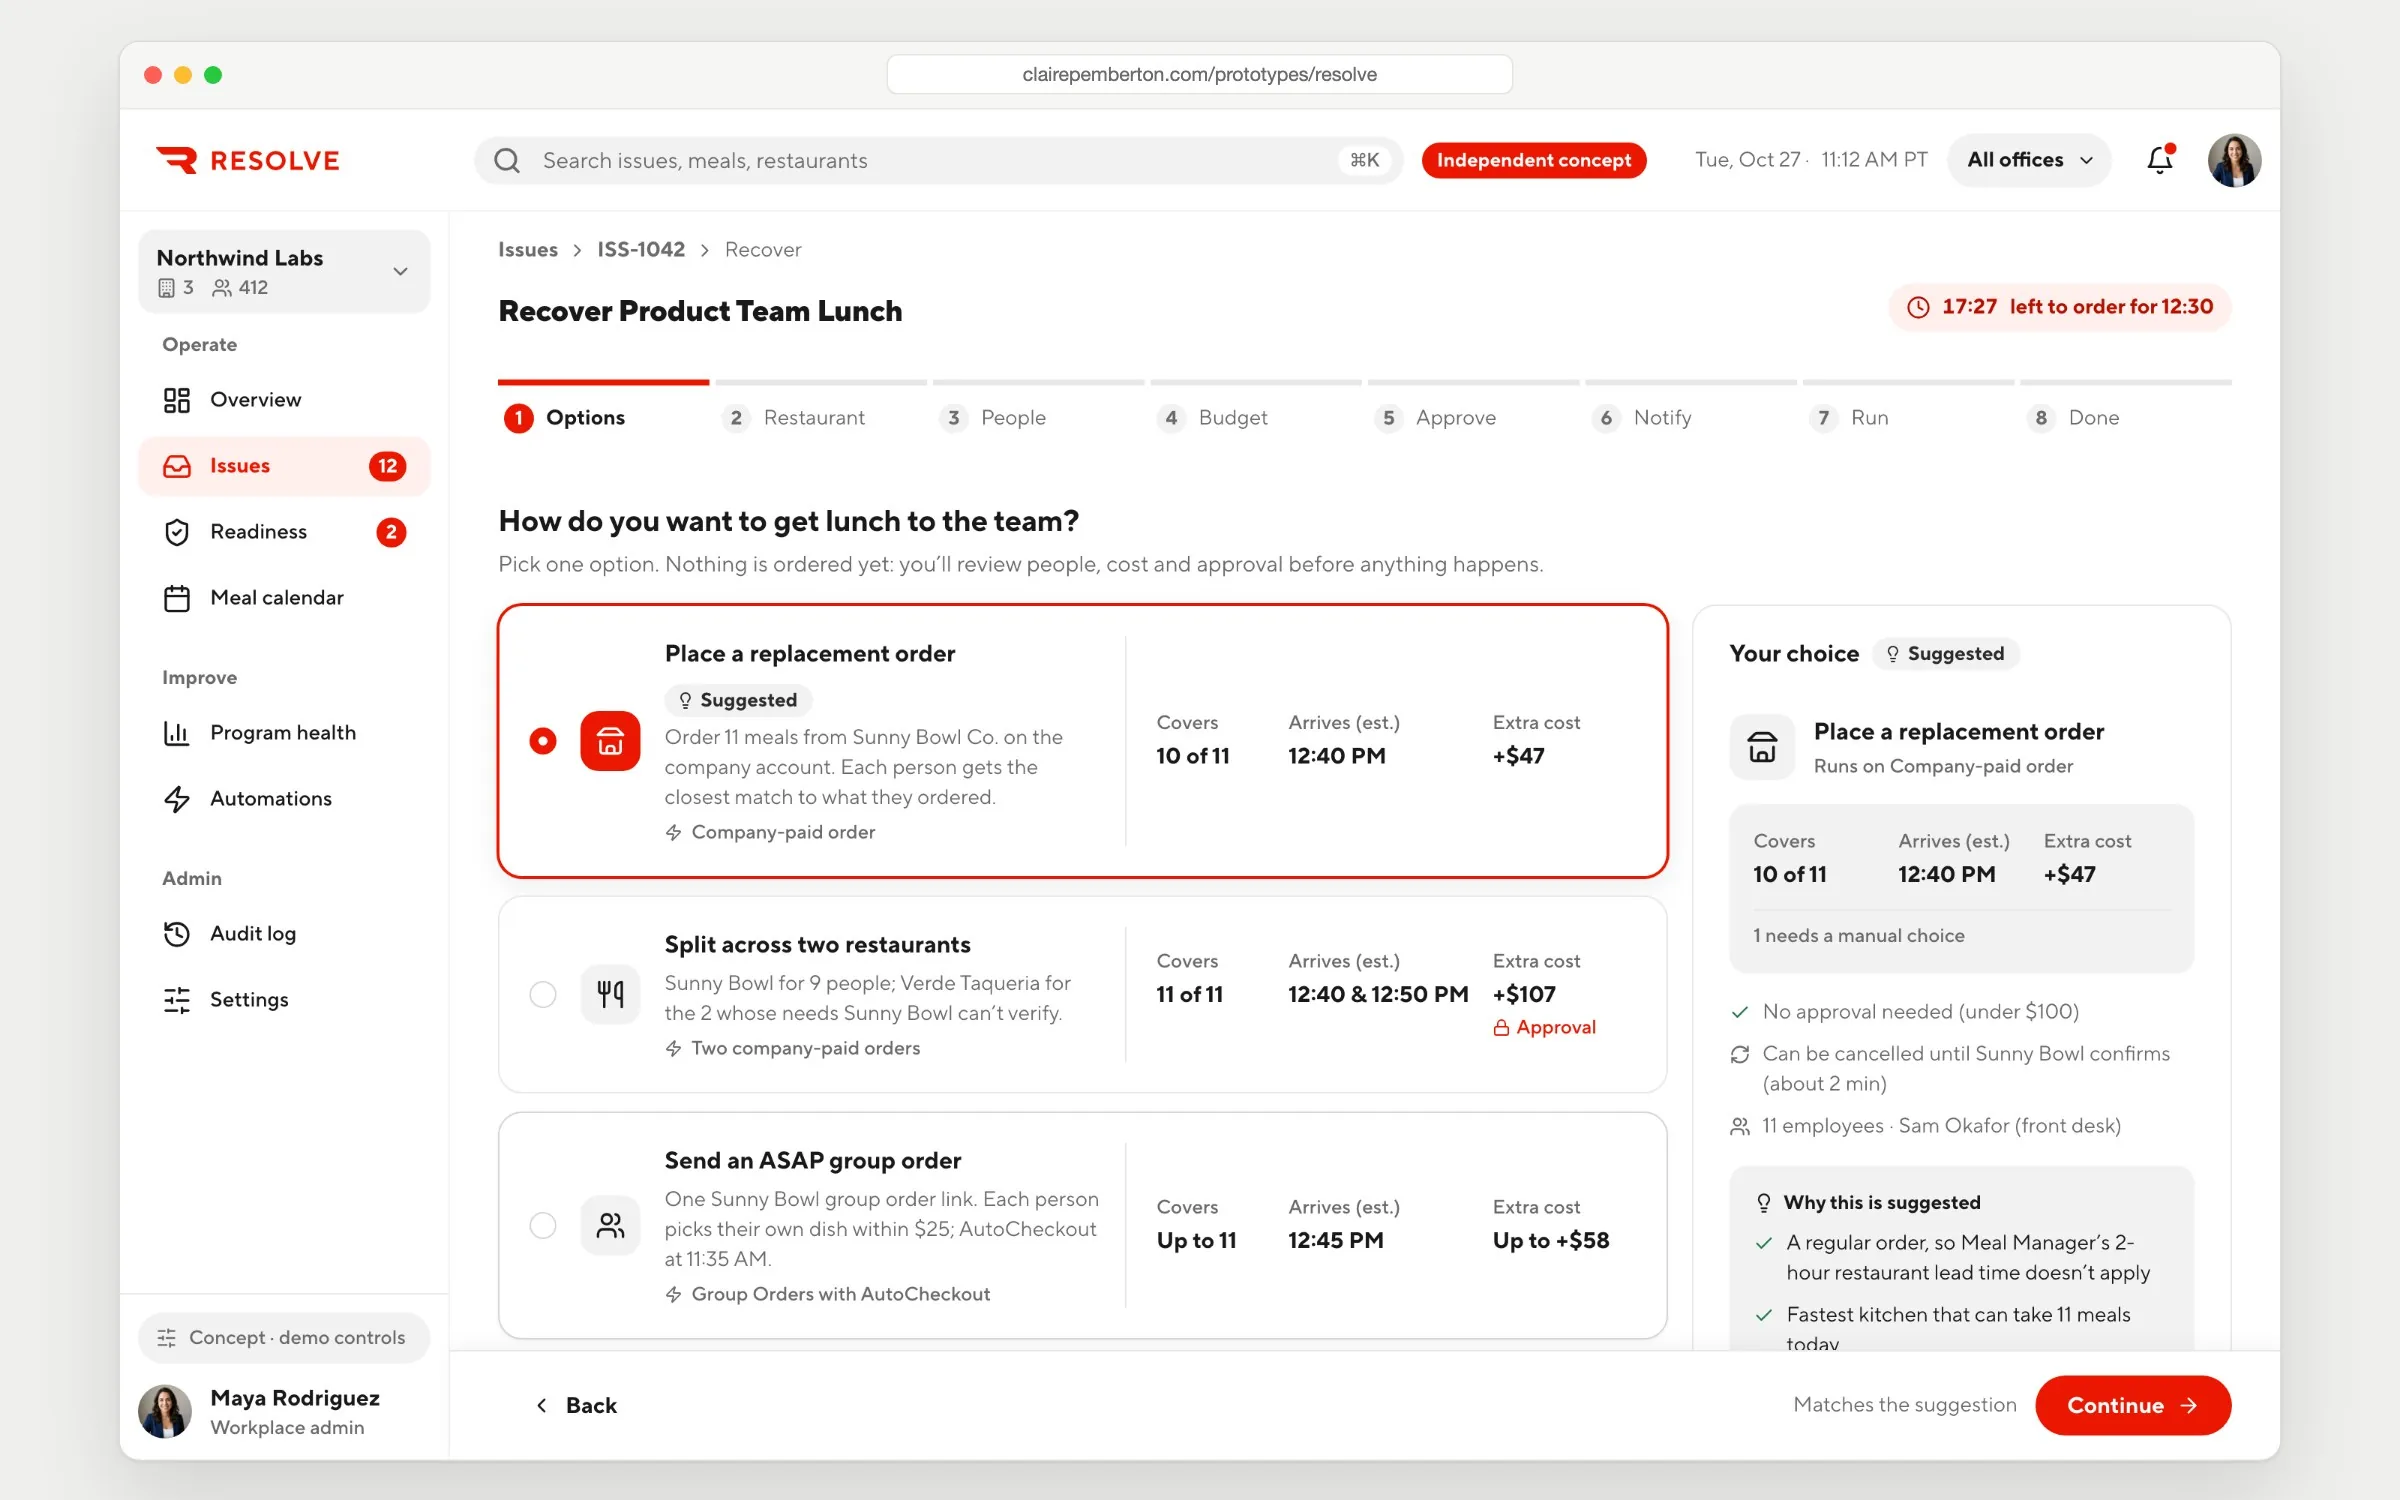Image resolution: width=2400 pixels, height=1500 pixels.
Task: Go to Readiness shield item
Action: [284, 532]
